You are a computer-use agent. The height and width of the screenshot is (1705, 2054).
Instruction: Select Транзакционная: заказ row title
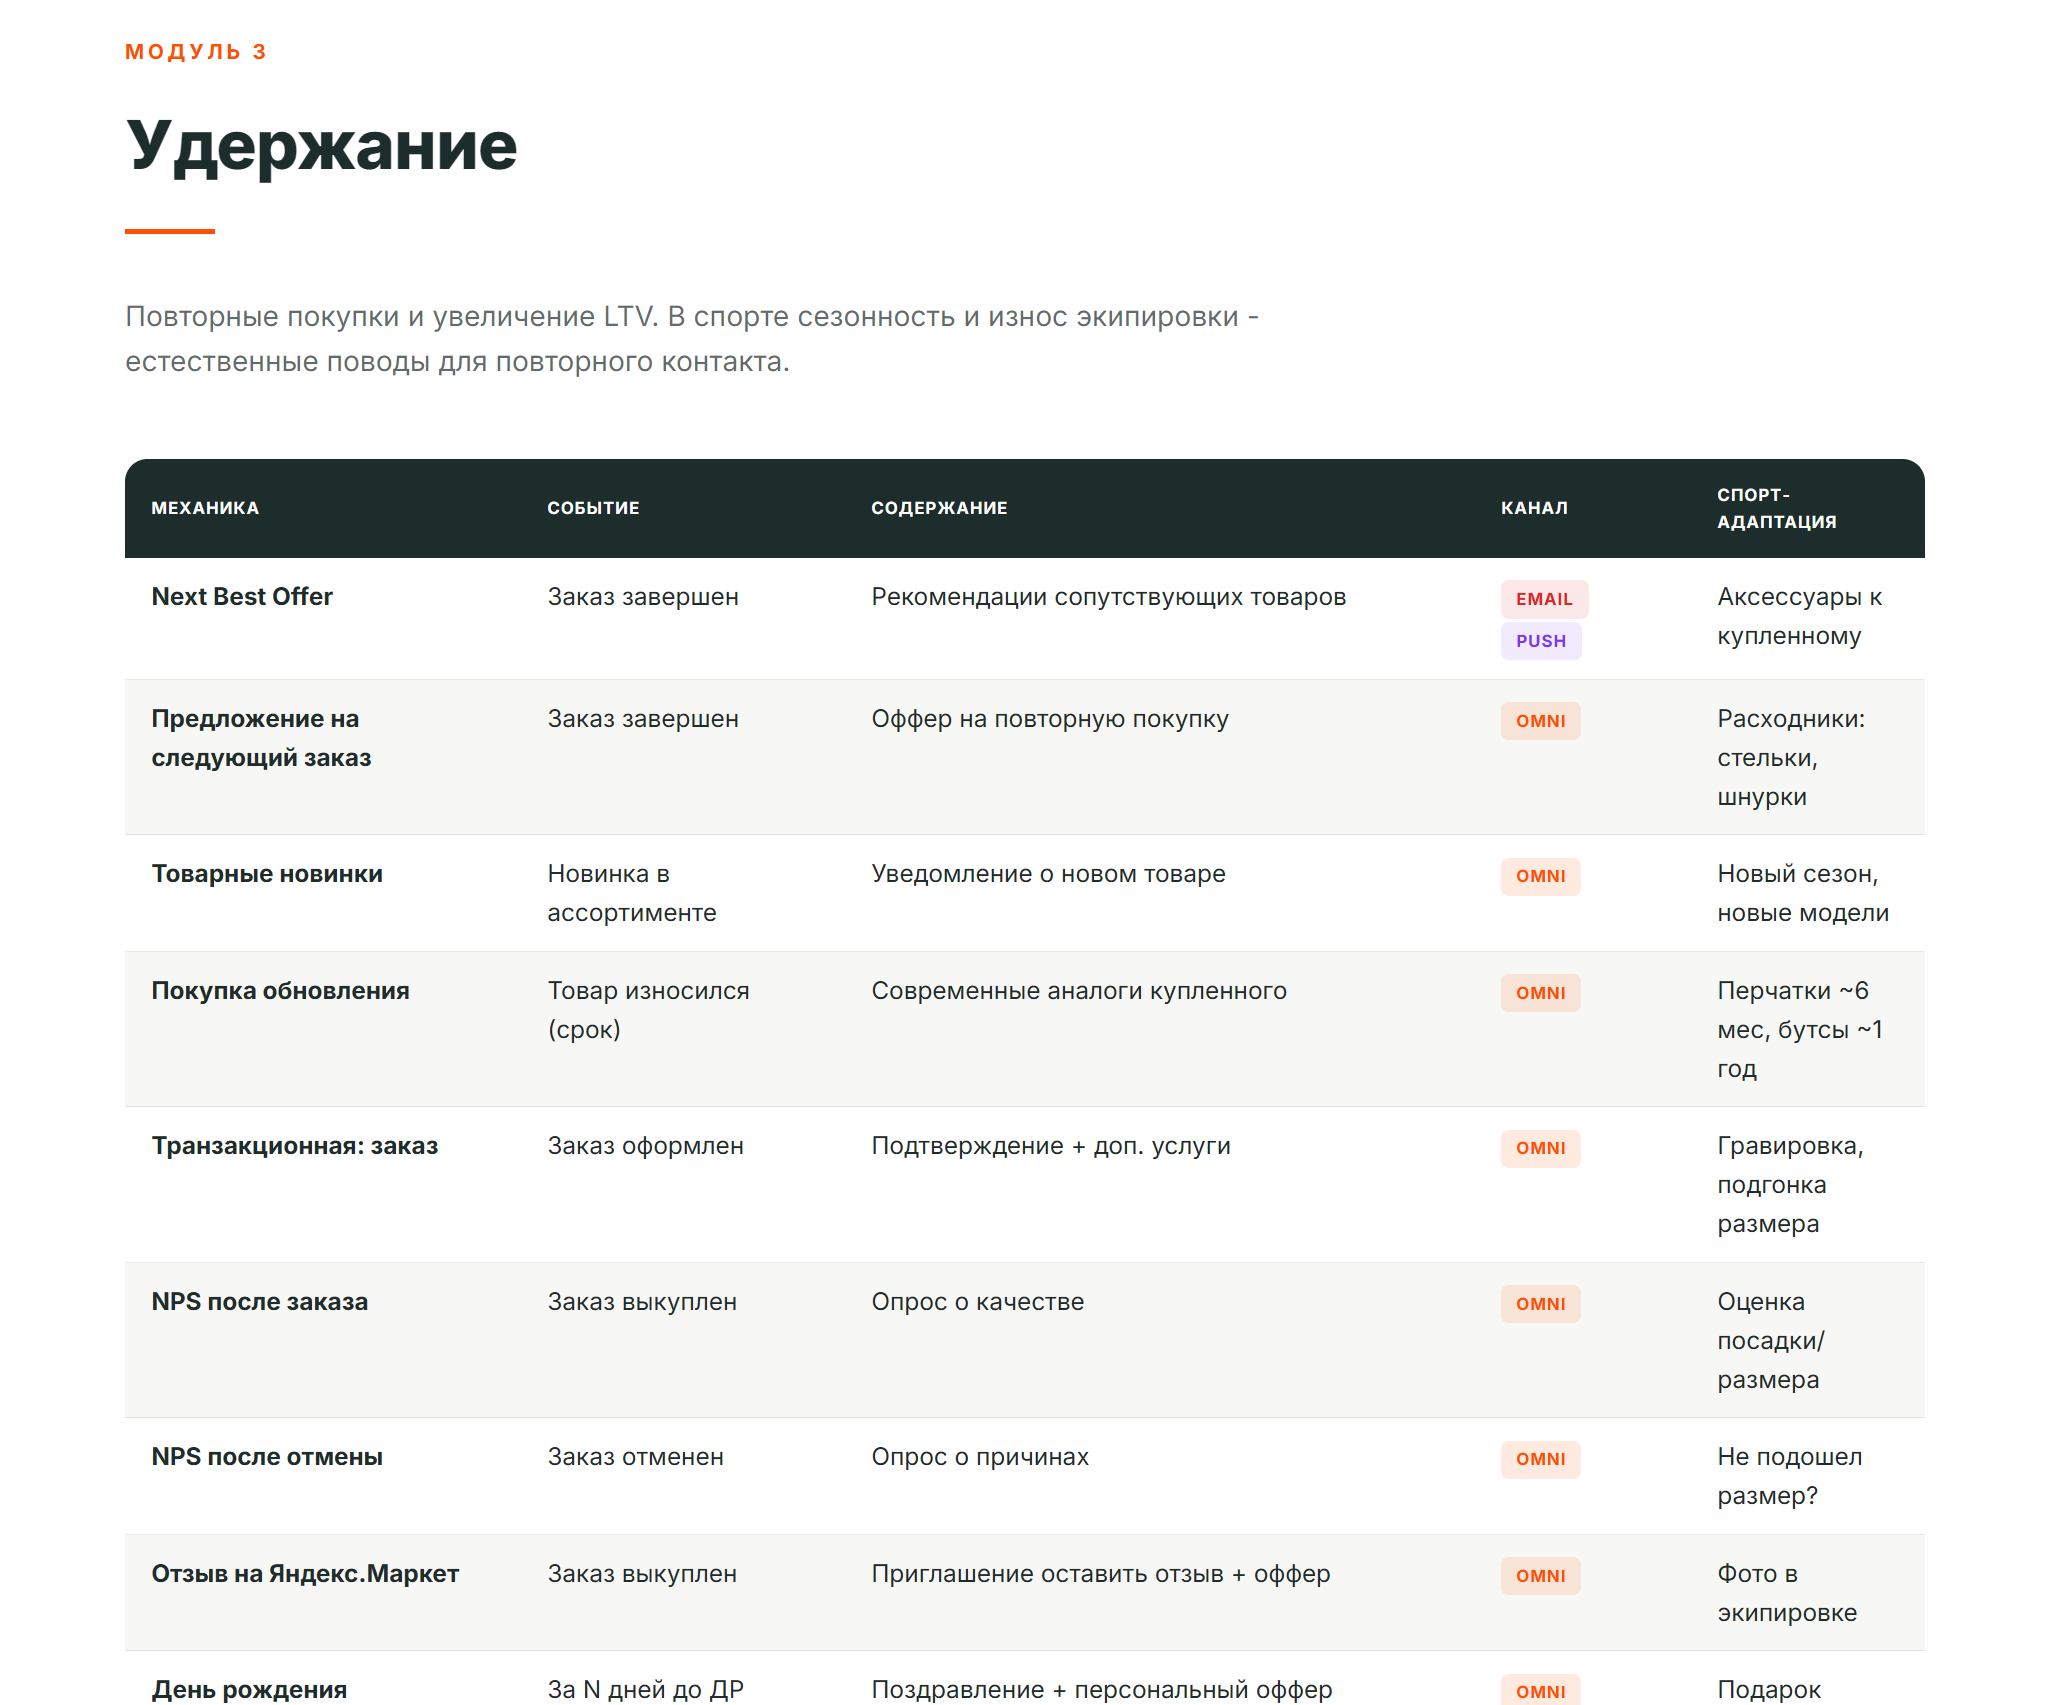[295, 1146]
